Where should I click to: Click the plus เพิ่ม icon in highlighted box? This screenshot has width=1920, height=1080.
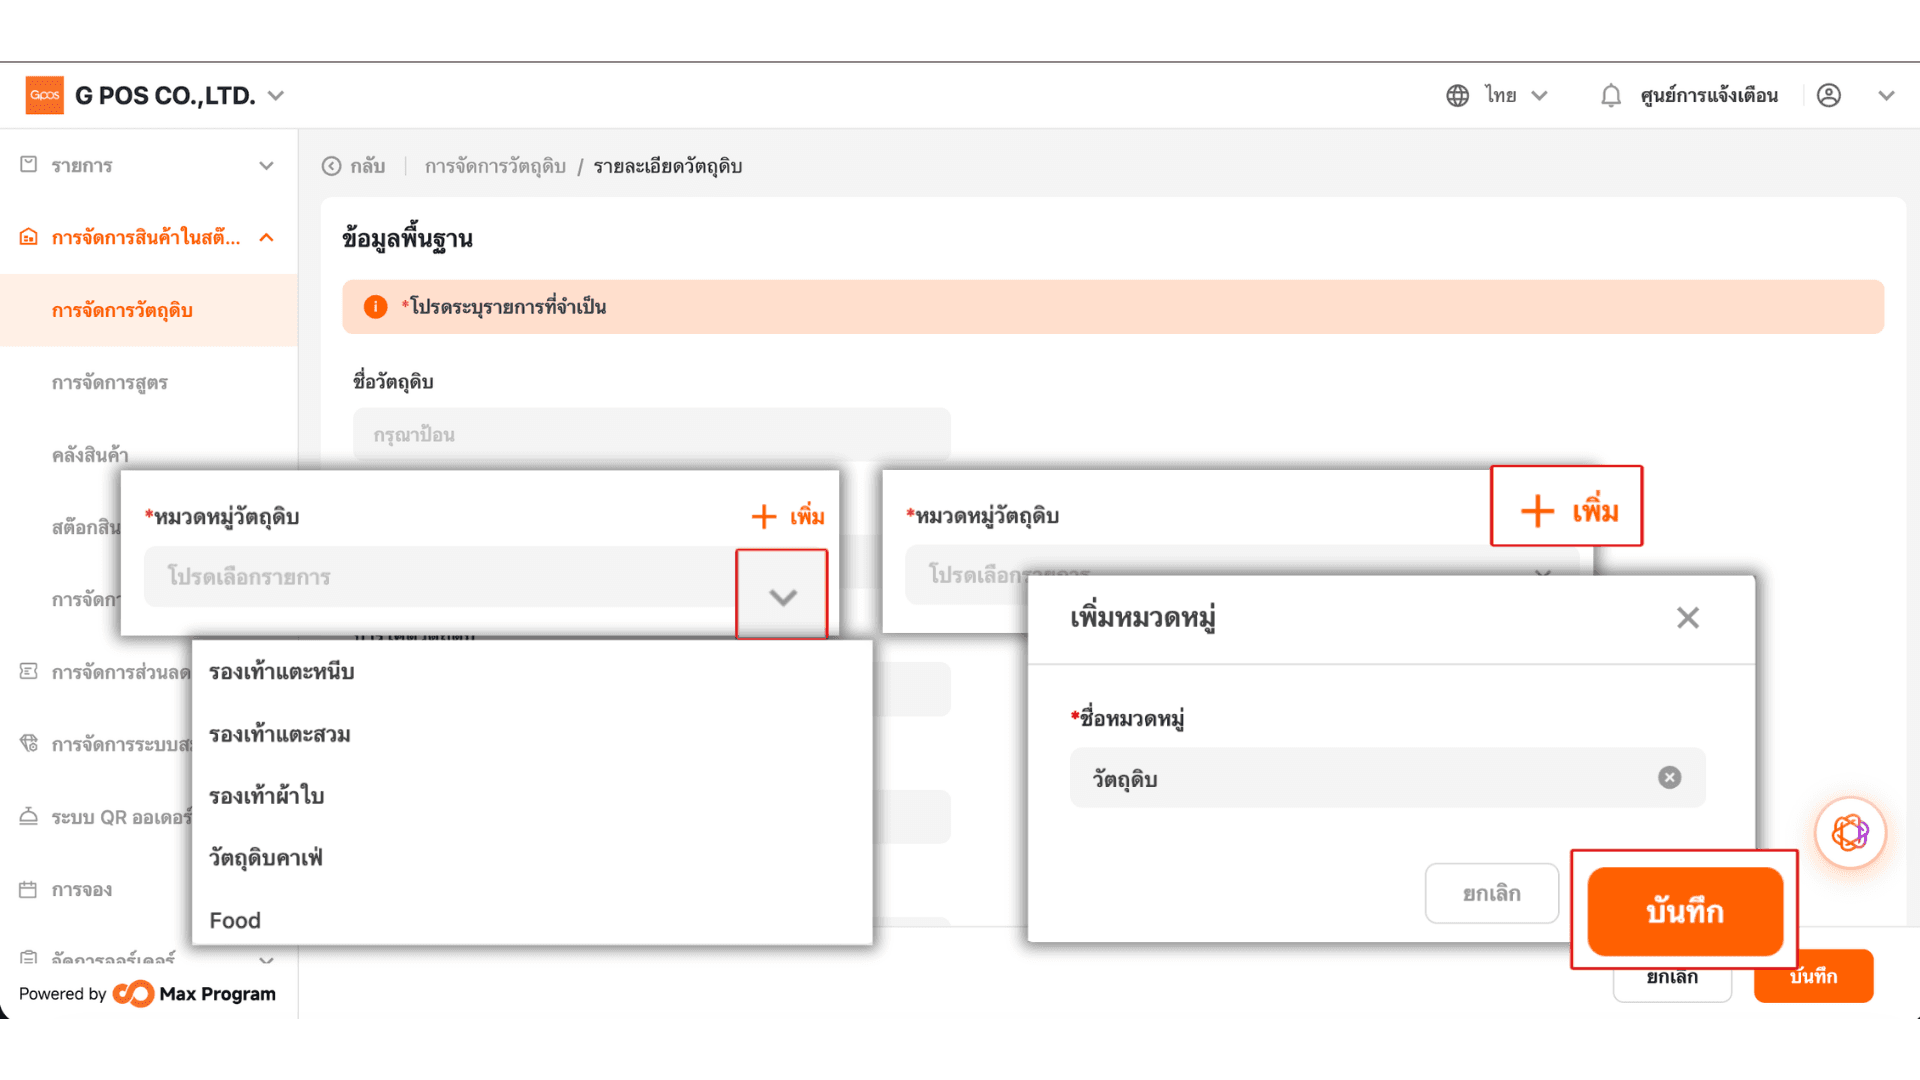[x=1537, y=511]
